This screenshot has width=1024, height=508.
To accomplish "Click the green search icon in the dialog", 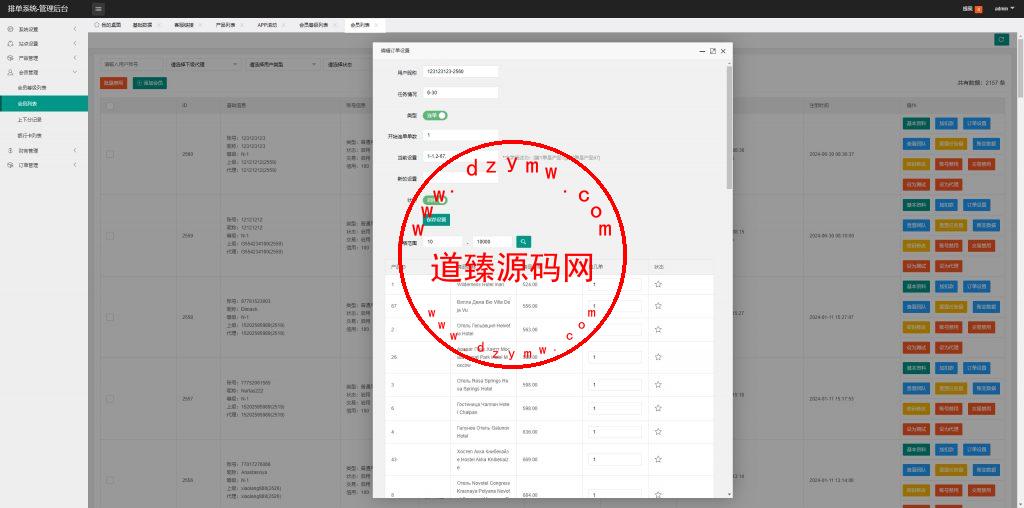I will click(x=523, y=242).
